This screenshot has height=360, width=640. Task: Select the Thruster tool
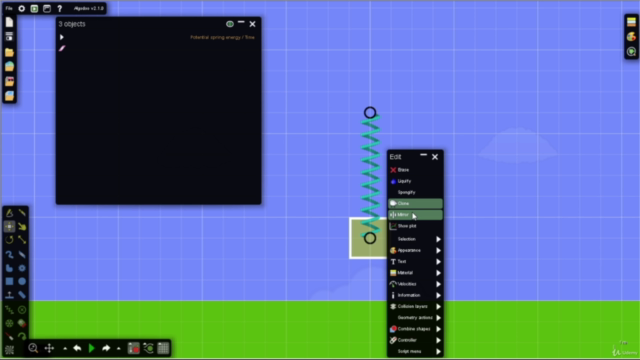coord(22,323)
